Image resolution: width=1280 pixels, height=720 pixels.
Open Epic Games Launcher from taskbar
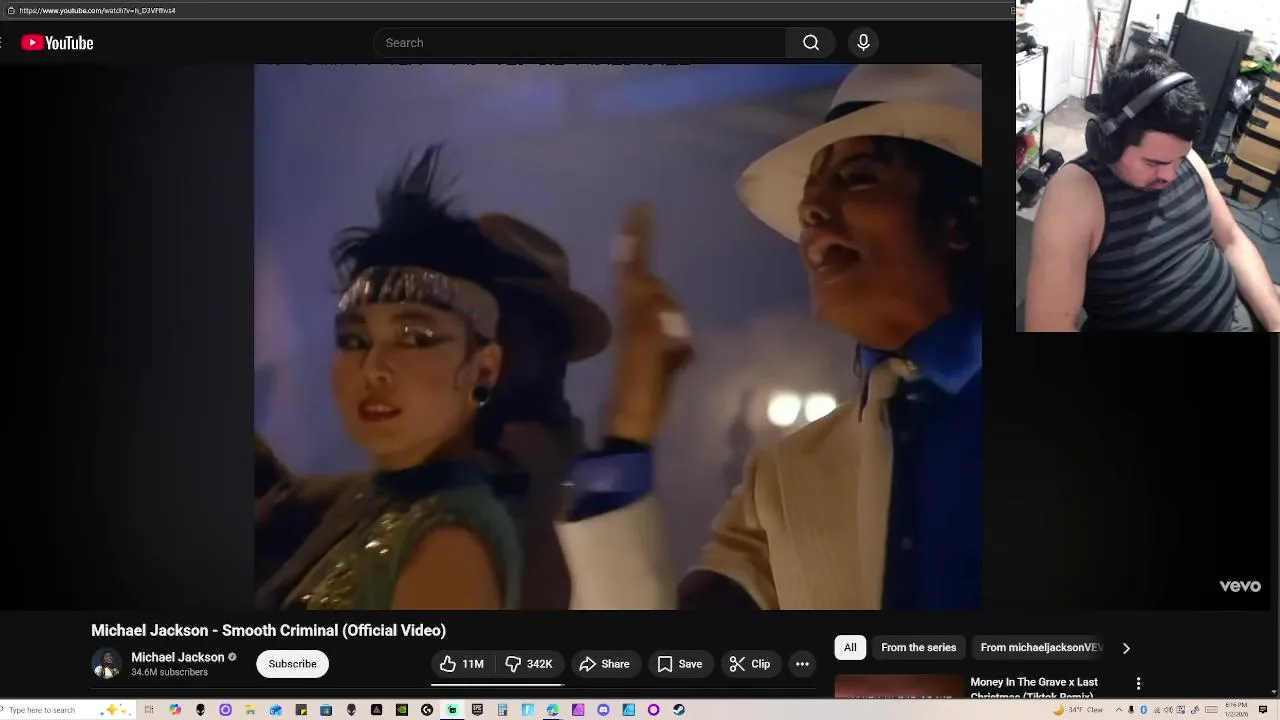[477, 710]
